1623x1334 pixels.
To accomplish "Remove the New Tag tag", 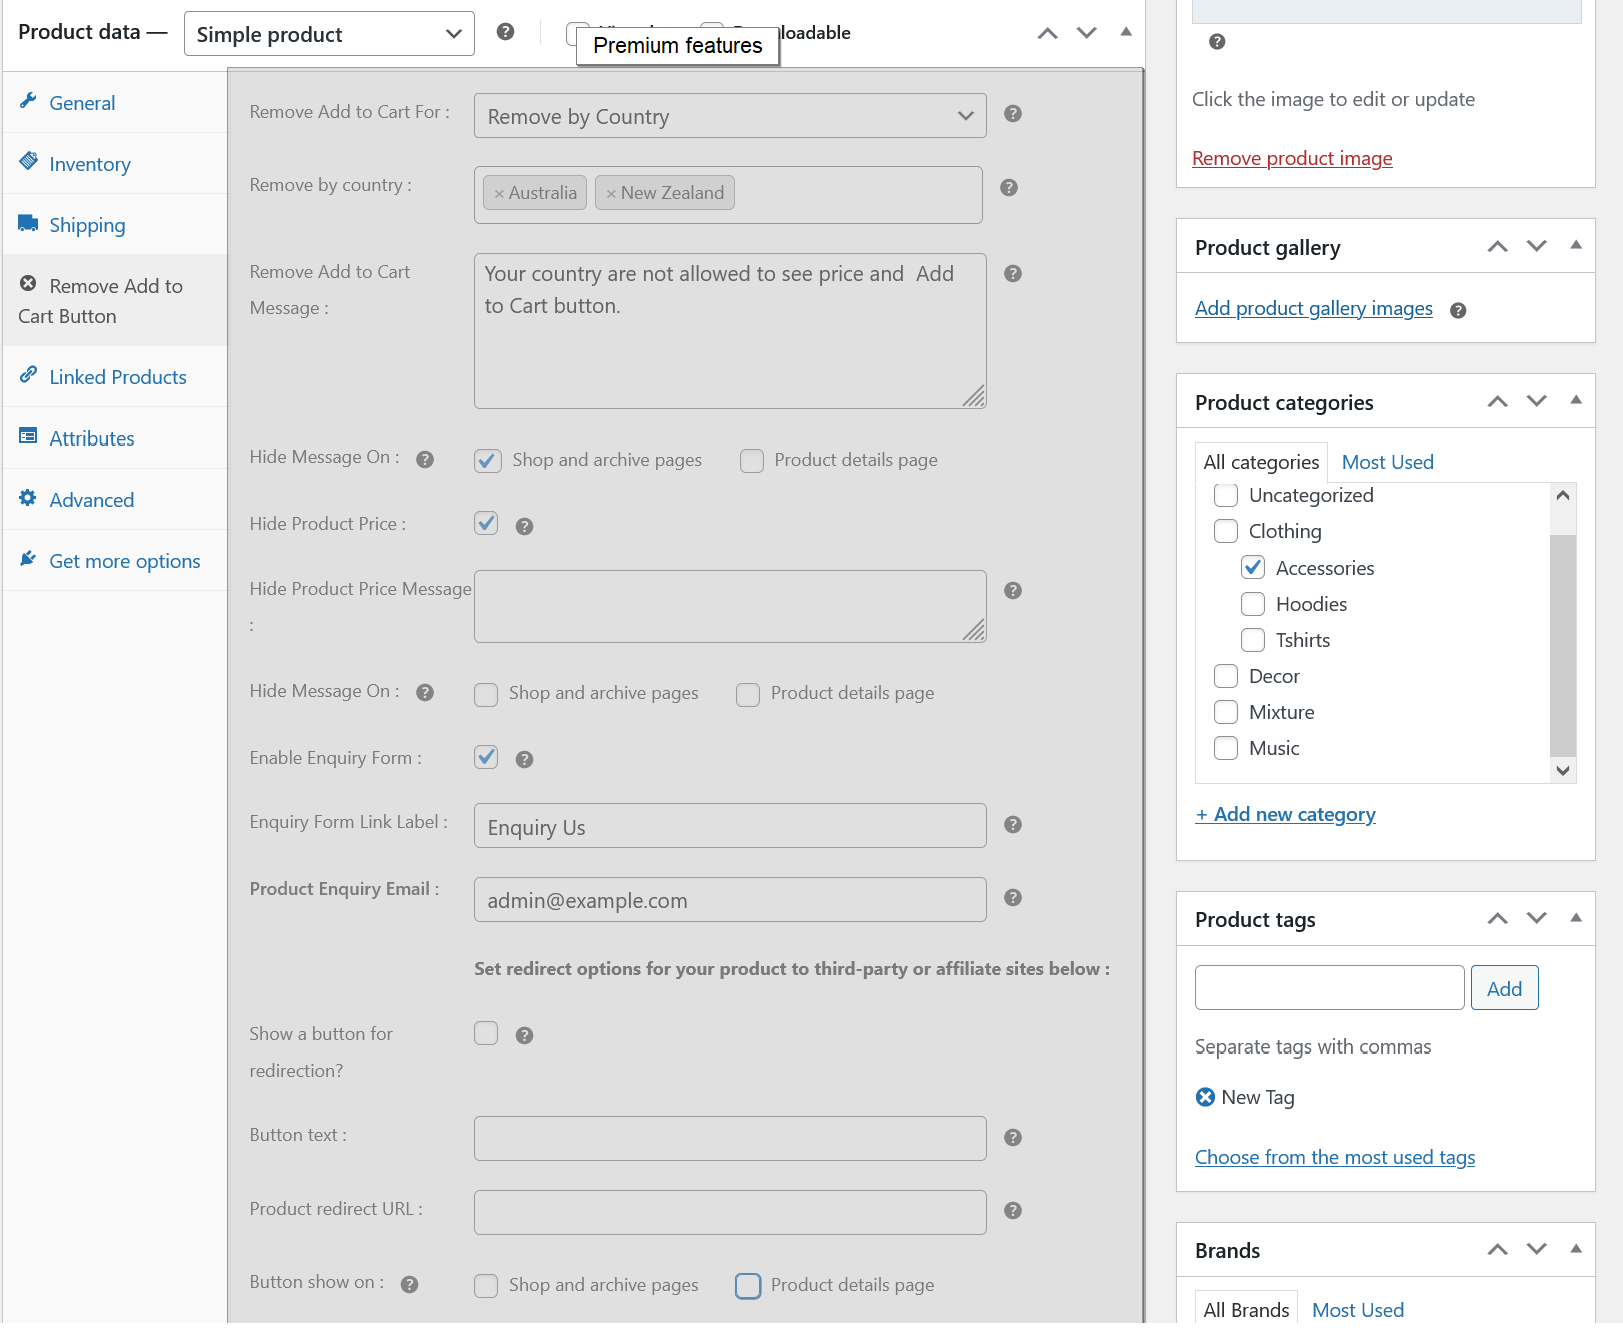I will (1206, 1097).
